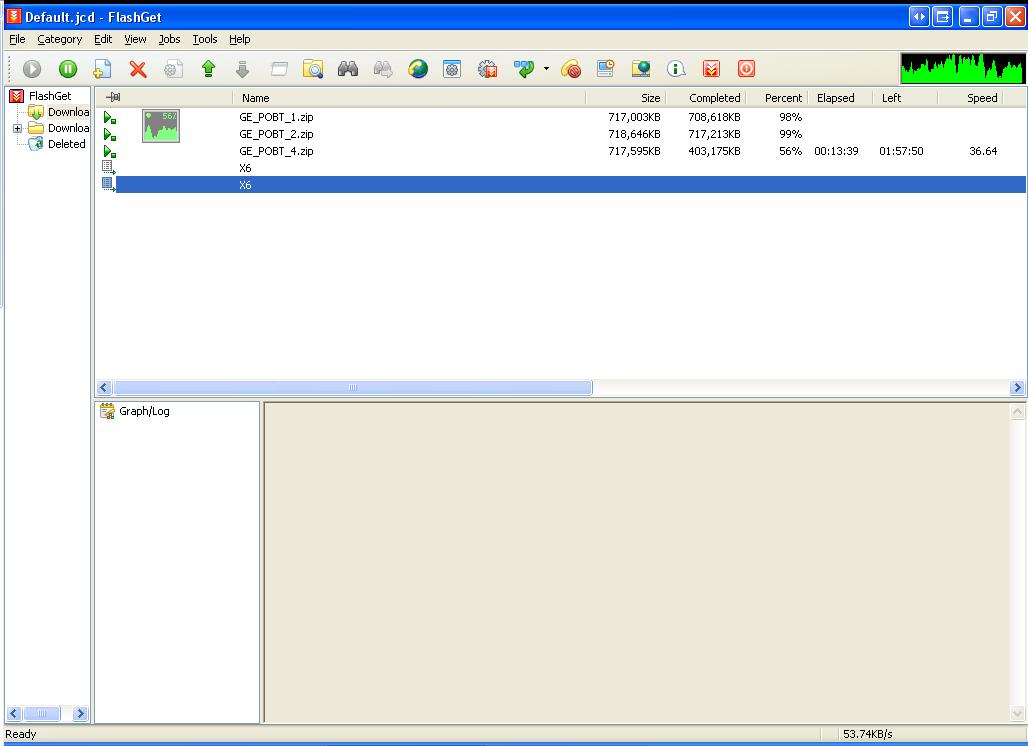Click the job list horizontal scrollbar thumb
1028x746 pixels.
[352, 387]
